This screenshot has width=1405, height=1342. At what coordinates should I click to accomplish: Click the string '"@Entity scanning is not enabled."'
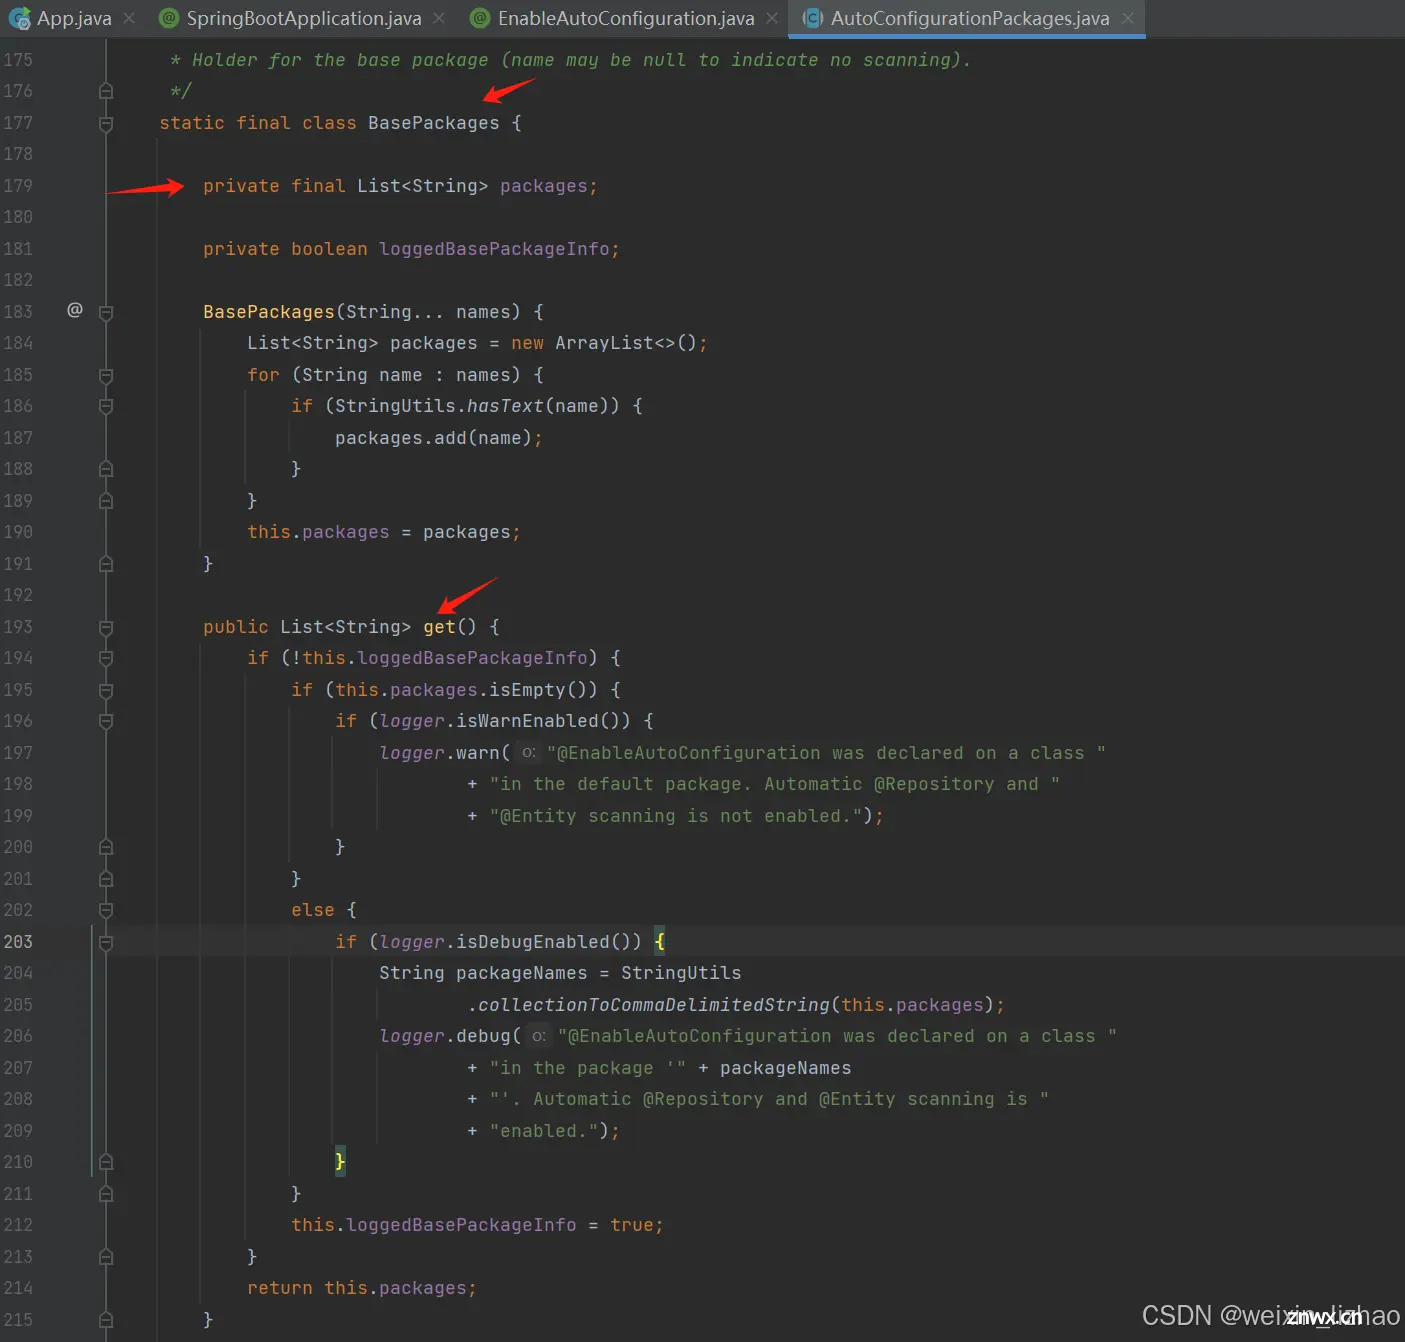675,816
